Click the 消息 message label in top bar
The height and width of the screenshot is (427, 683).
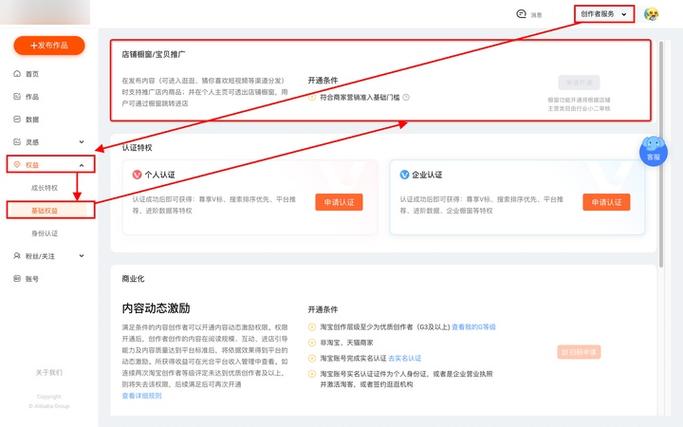click(x=536, y=15)
